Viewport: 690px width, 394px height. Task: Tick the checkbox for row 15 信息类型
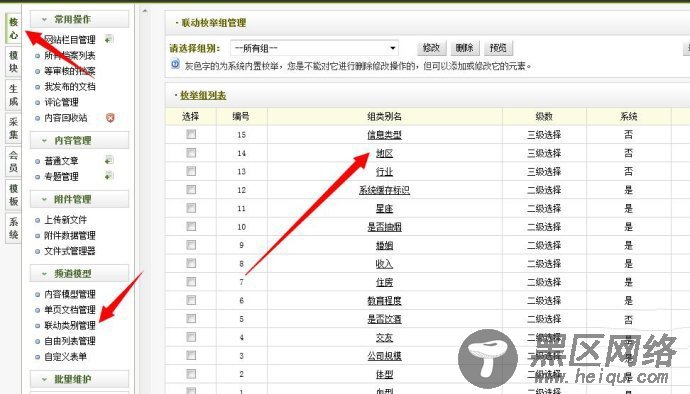[x=191, y=134]
